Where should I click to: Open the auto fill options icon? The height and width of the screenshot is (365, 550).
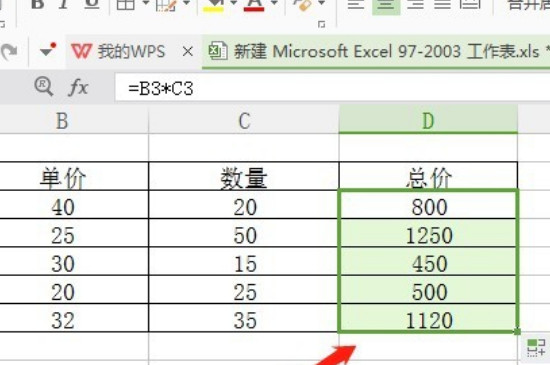click(x=536, y=347)
